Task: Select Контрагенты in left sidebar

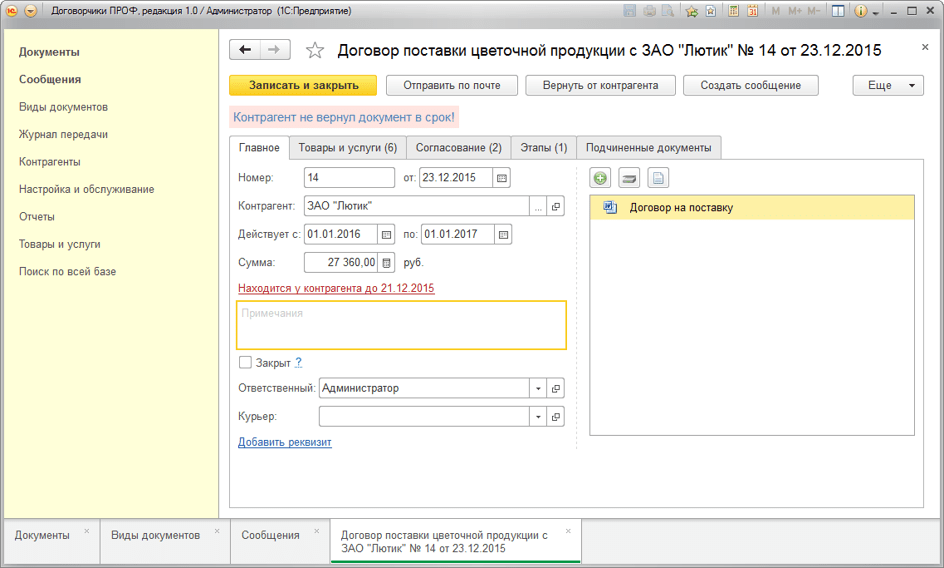Action: 50,162
